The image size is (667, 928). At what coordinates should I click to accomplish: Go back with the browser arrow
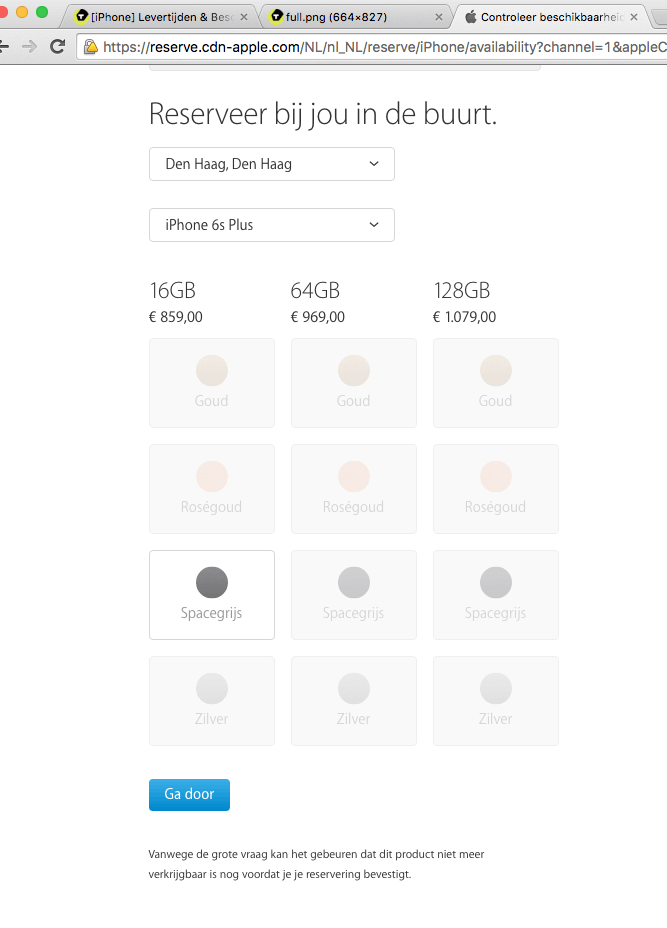click(4, 46)
